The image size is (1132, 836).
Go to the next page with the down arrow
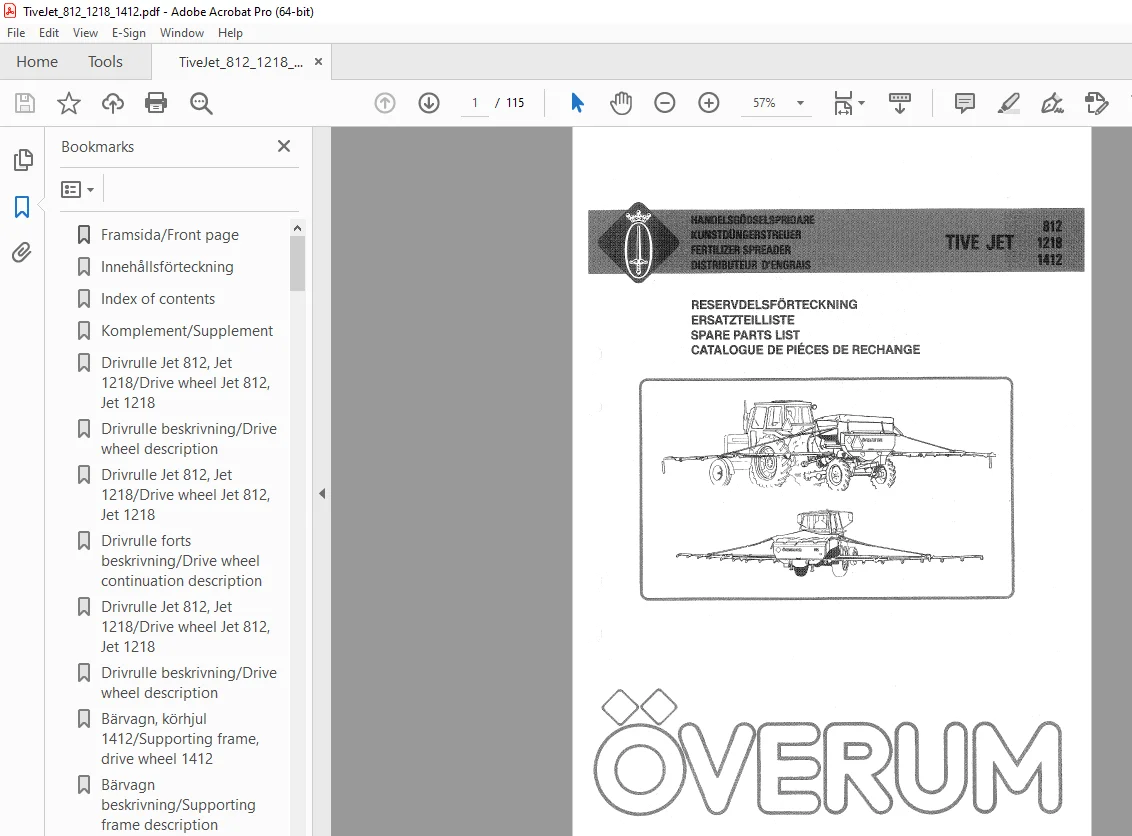[429, 103]
